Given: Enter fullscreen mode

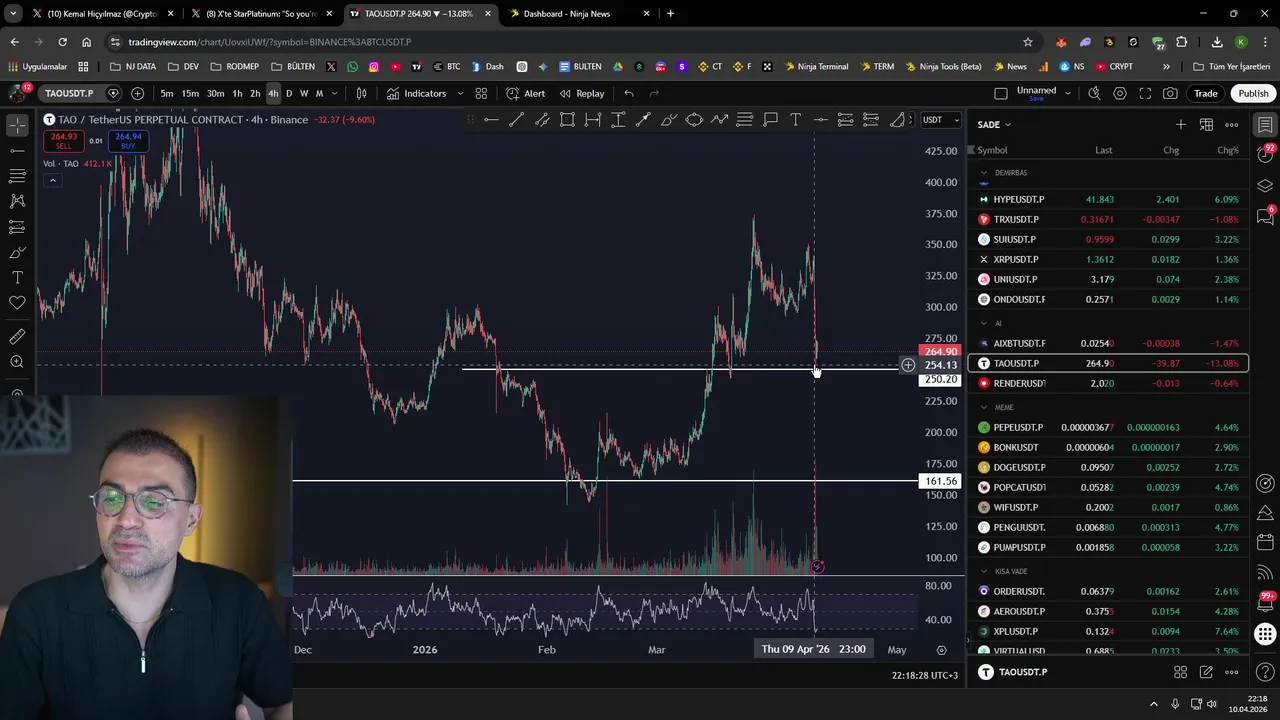Looking at the screenshot, I should [1145, 93].
